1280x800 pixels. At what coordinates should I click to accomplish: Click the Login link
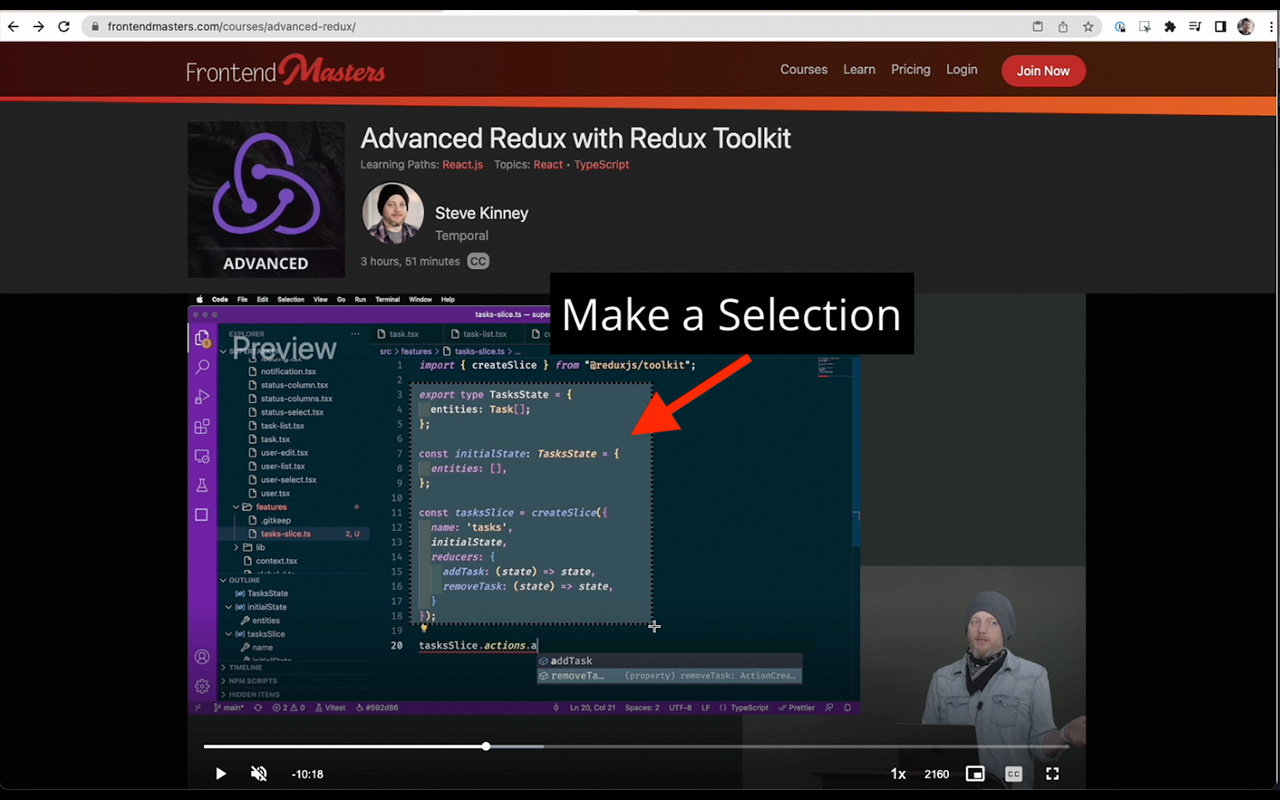coord(961,70)
